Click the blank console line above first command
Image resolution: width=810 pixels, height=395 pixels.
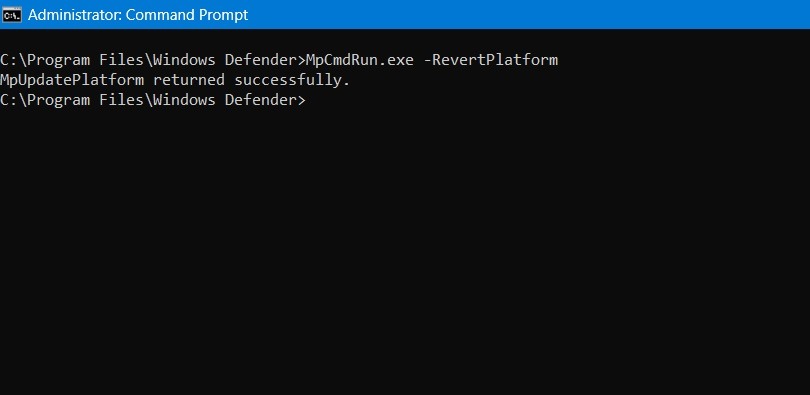(405, 40)
